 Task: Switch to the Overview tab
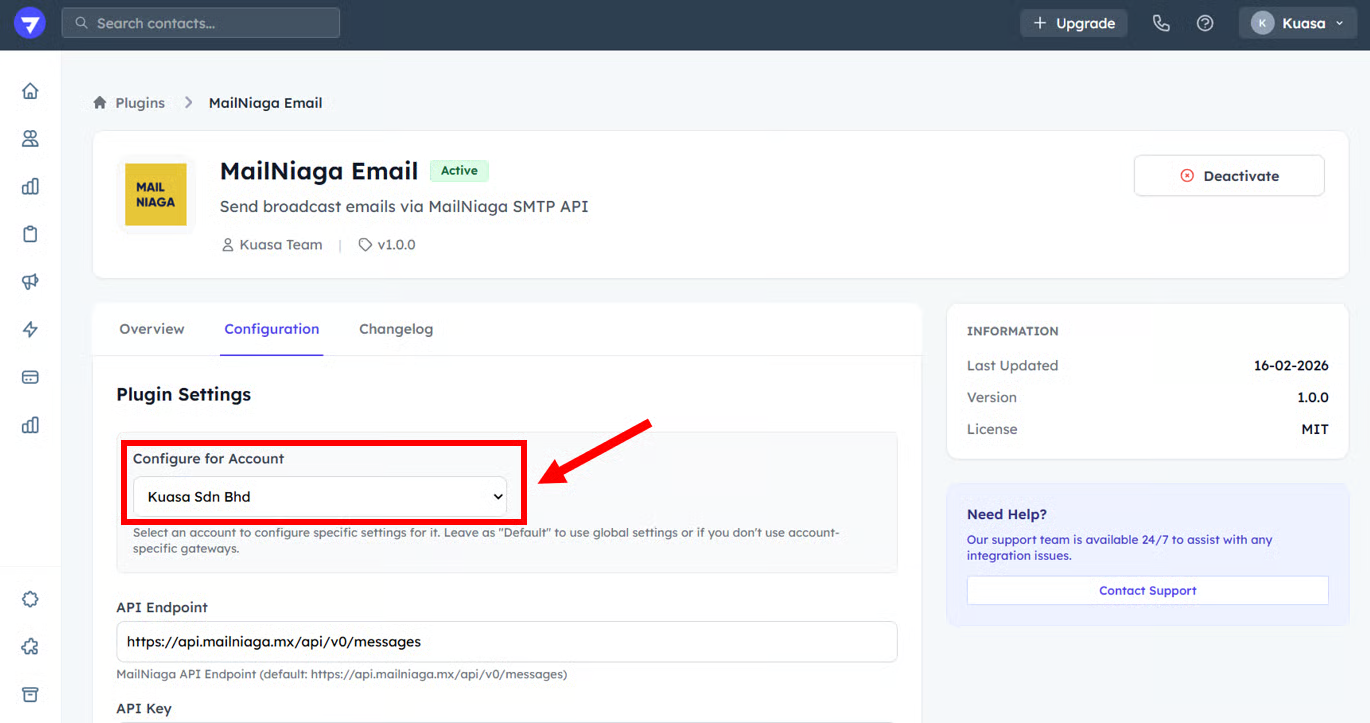pos(152,329)
